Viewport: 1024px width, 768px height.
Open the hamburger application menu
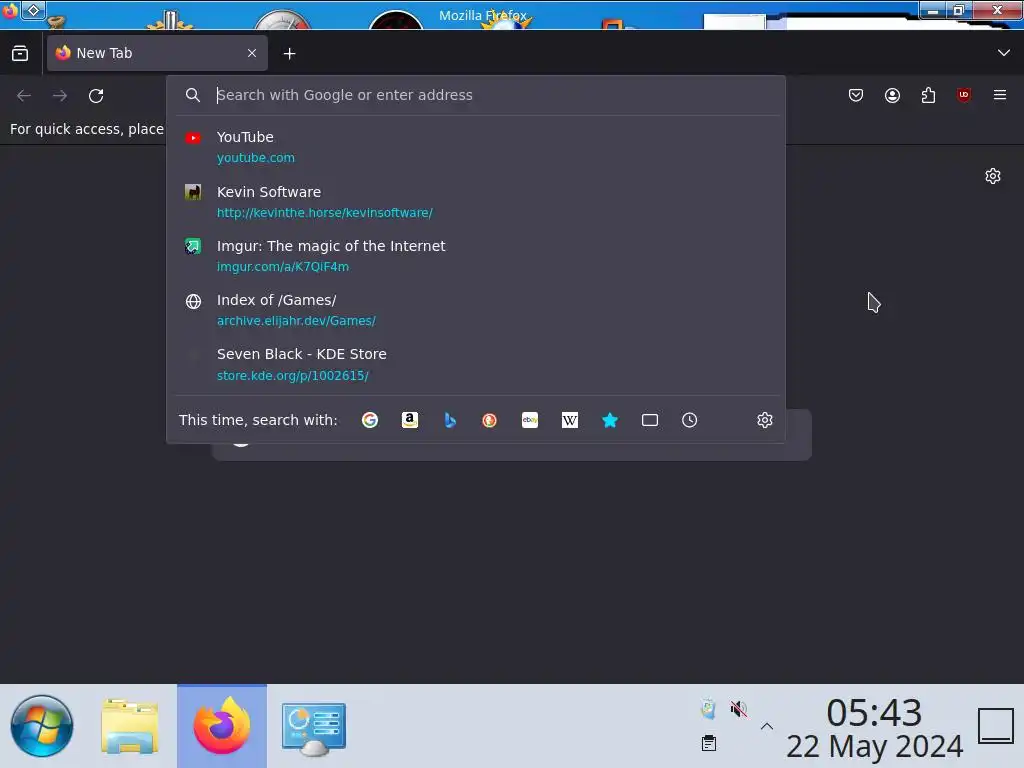pos(1000,95)
